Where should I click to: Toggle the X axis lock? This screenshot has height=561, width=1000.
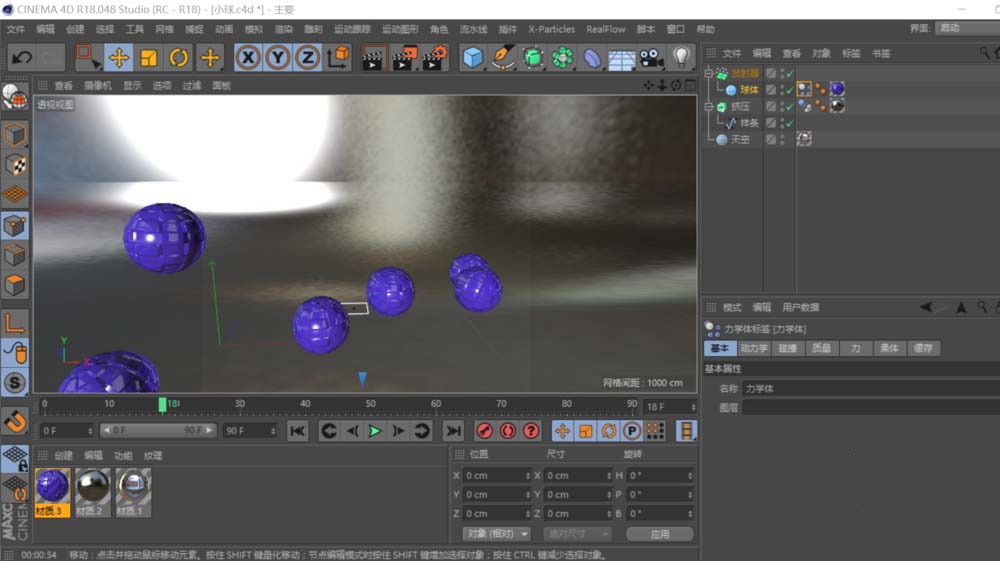pyautogui.click(x=247, y=58)
